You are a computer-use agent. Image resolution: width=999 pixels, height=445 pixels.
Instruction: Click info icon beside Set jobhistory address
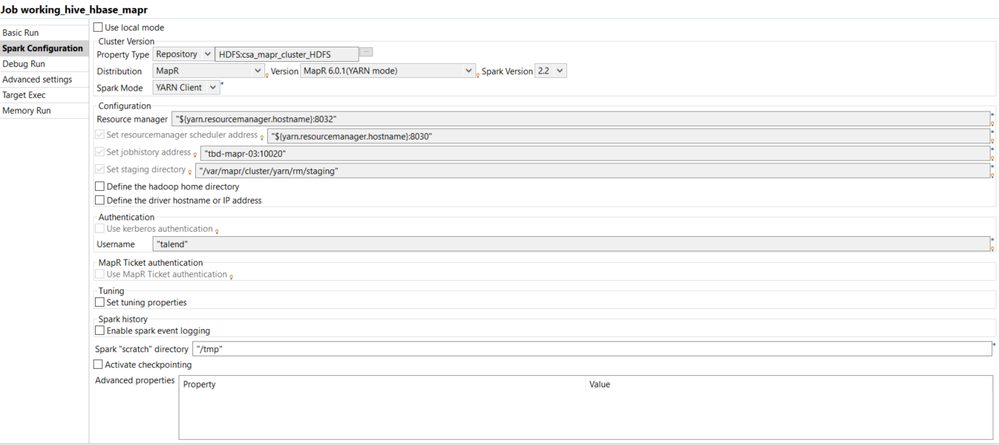[195, 154]
